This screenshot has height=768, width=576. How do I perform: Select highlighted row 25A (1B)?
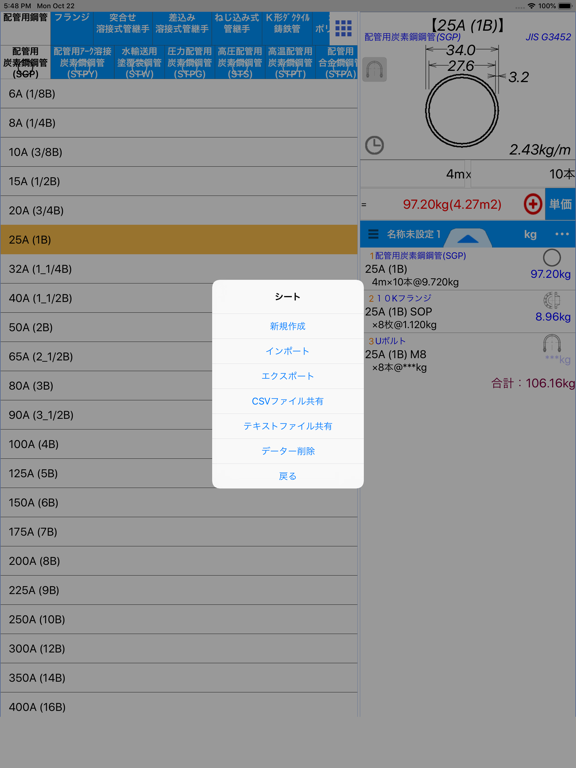[x=179, y=240]
